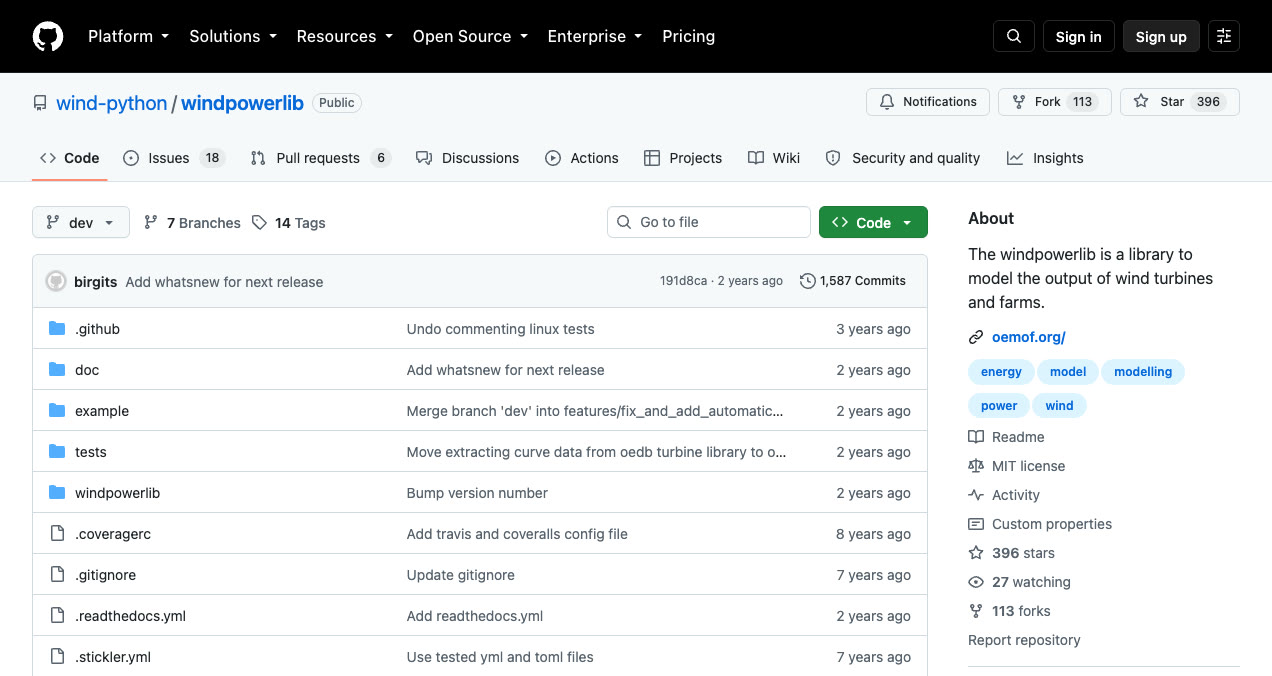Click the example folder icon

[57, 411]
